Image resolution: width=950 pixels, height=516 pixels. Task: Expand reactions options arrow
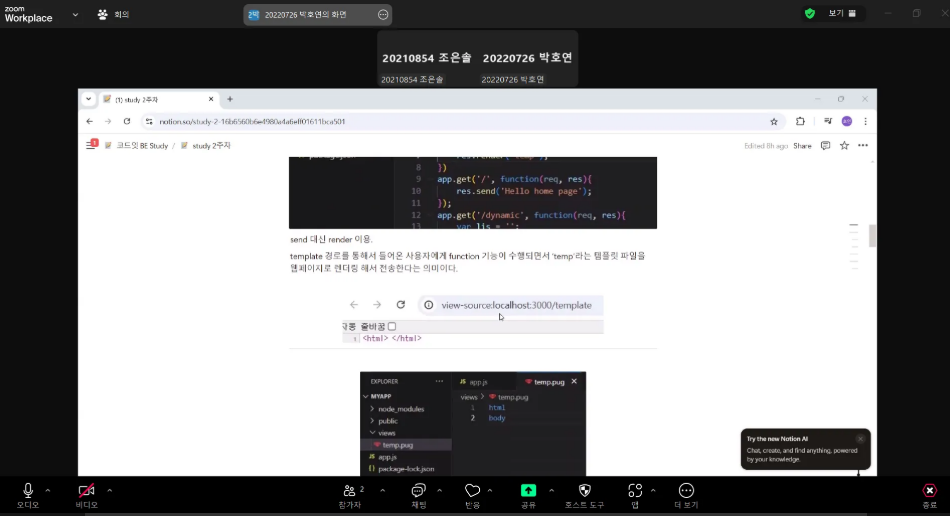pos(490,491)
